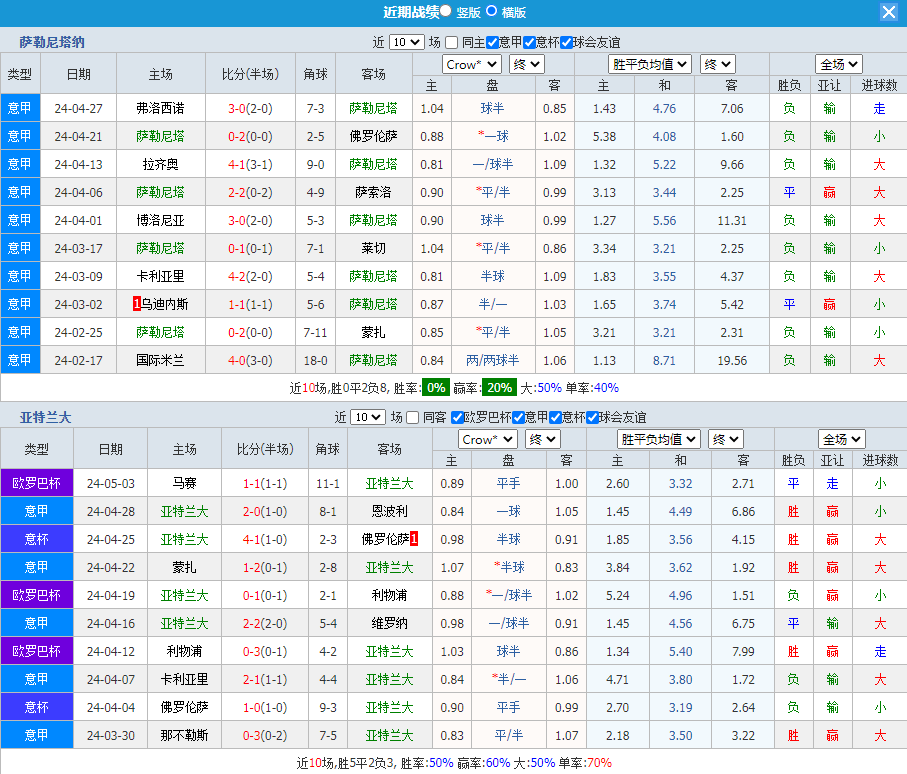Screen dimensions: 907x774
Task: Close the 近期战绩 panel with the X icon
Action: tap(888, 12)
